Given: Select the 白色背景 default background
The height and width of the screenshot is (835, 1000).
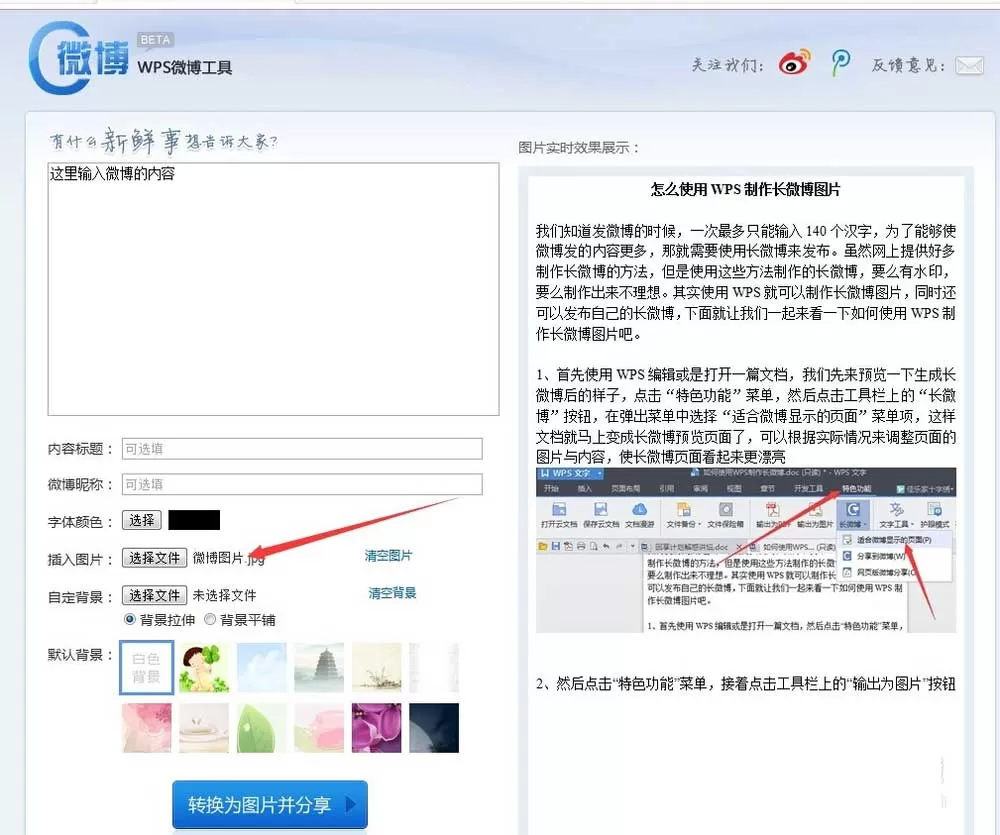Looking at the screenshot, I should (x=147, y=668).
